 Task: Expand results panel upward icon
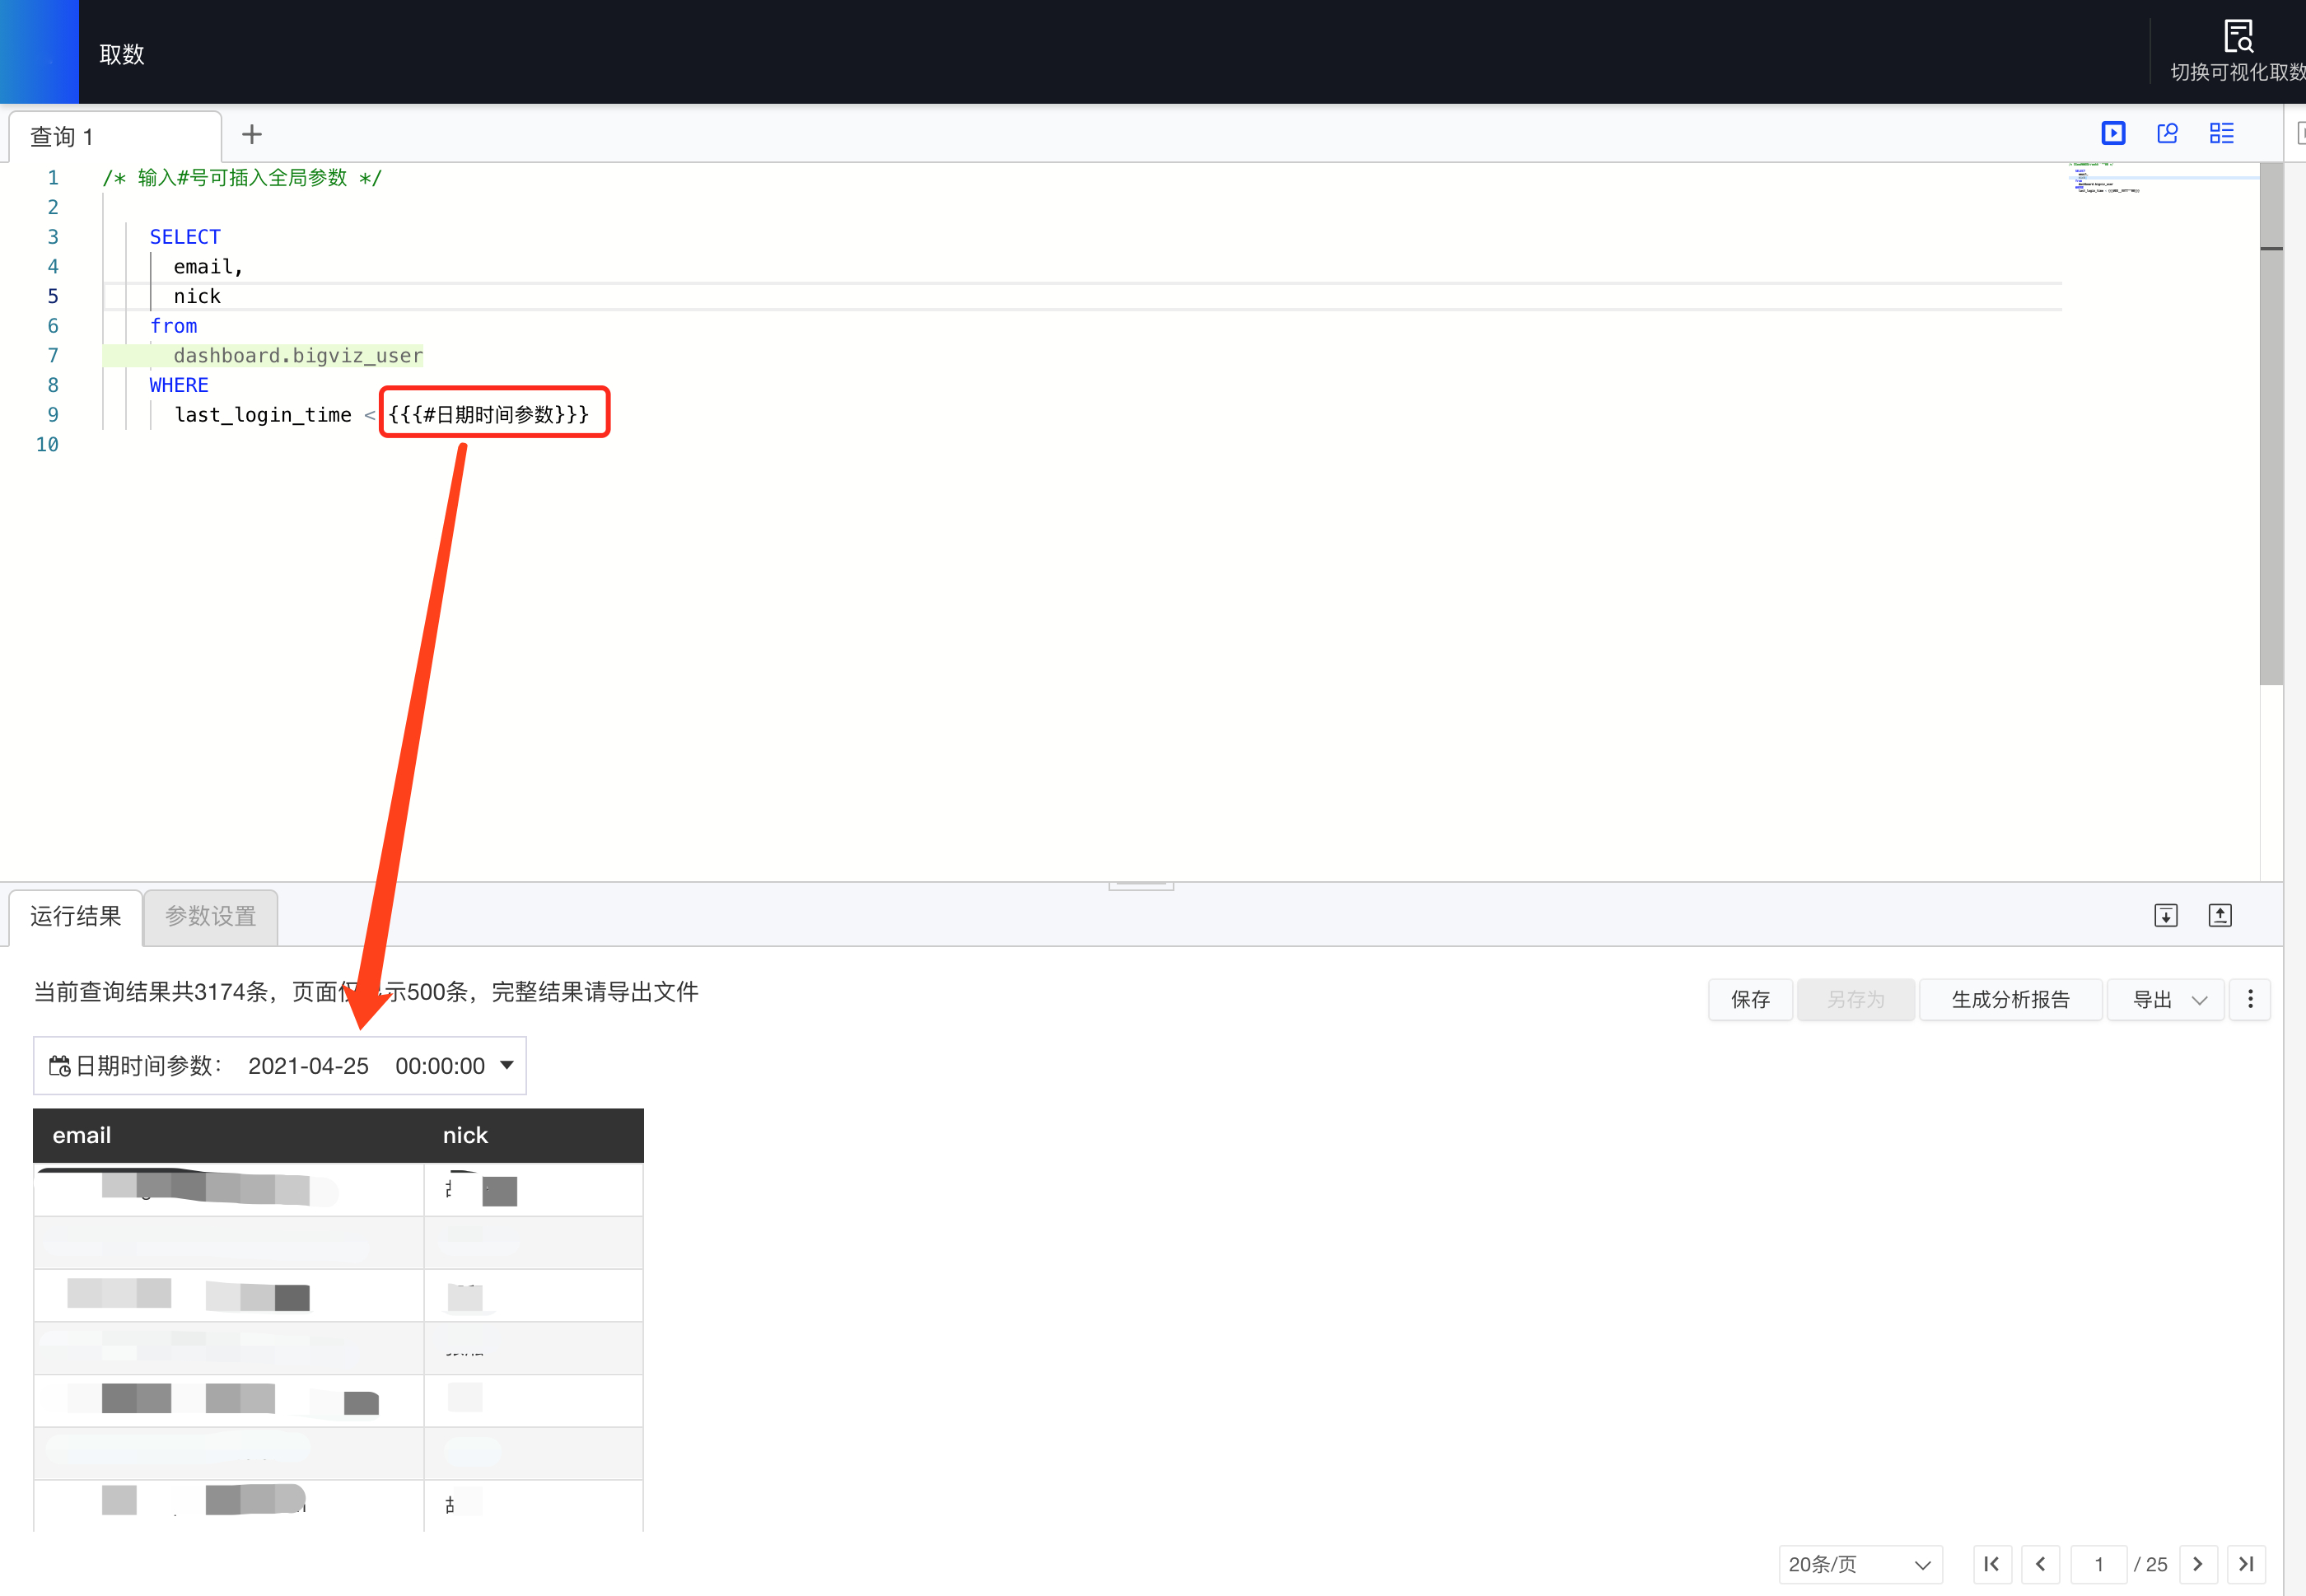click(x=2219, y=915)
